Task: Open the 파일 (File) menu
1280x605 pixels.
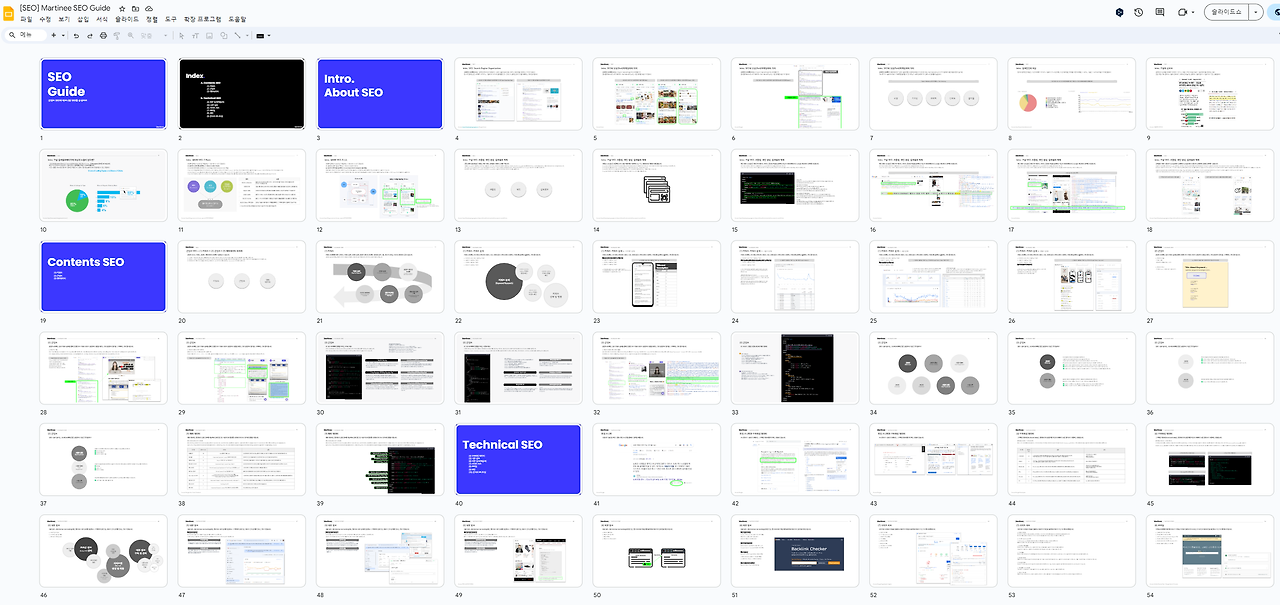Action: [26, 19]
